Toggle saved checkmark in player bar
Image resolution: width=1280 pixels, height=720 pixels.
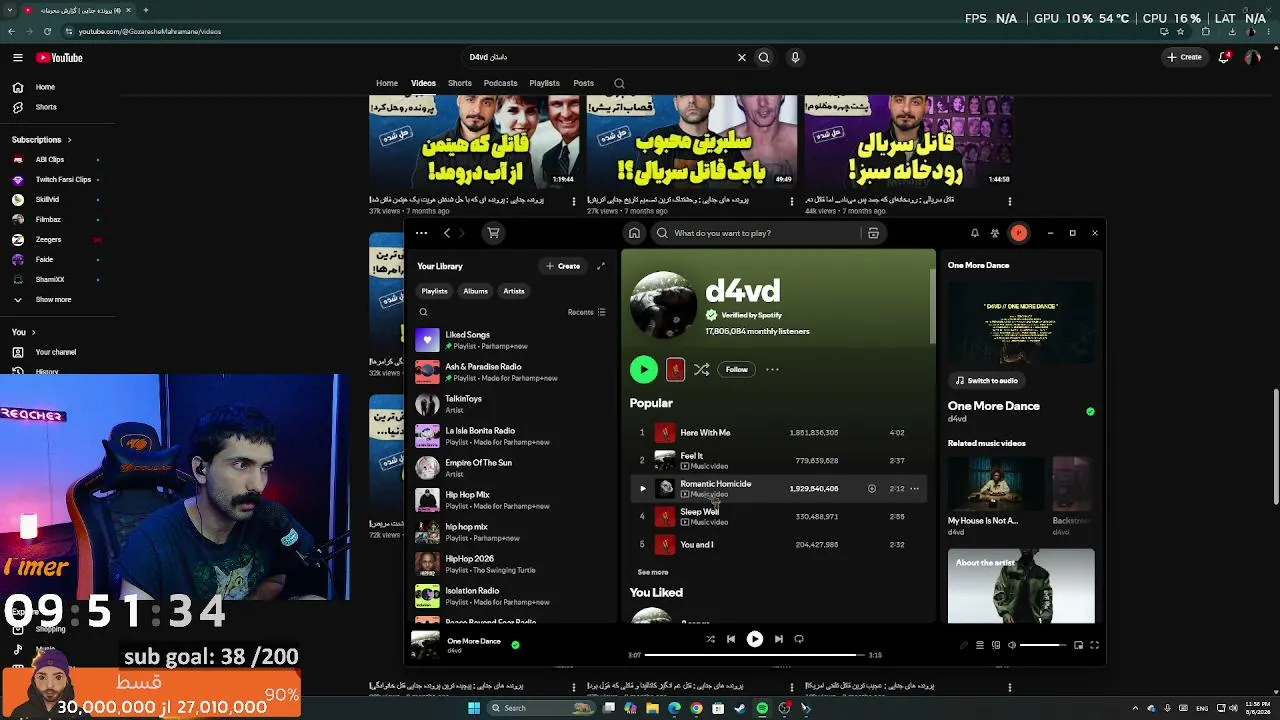516,645
